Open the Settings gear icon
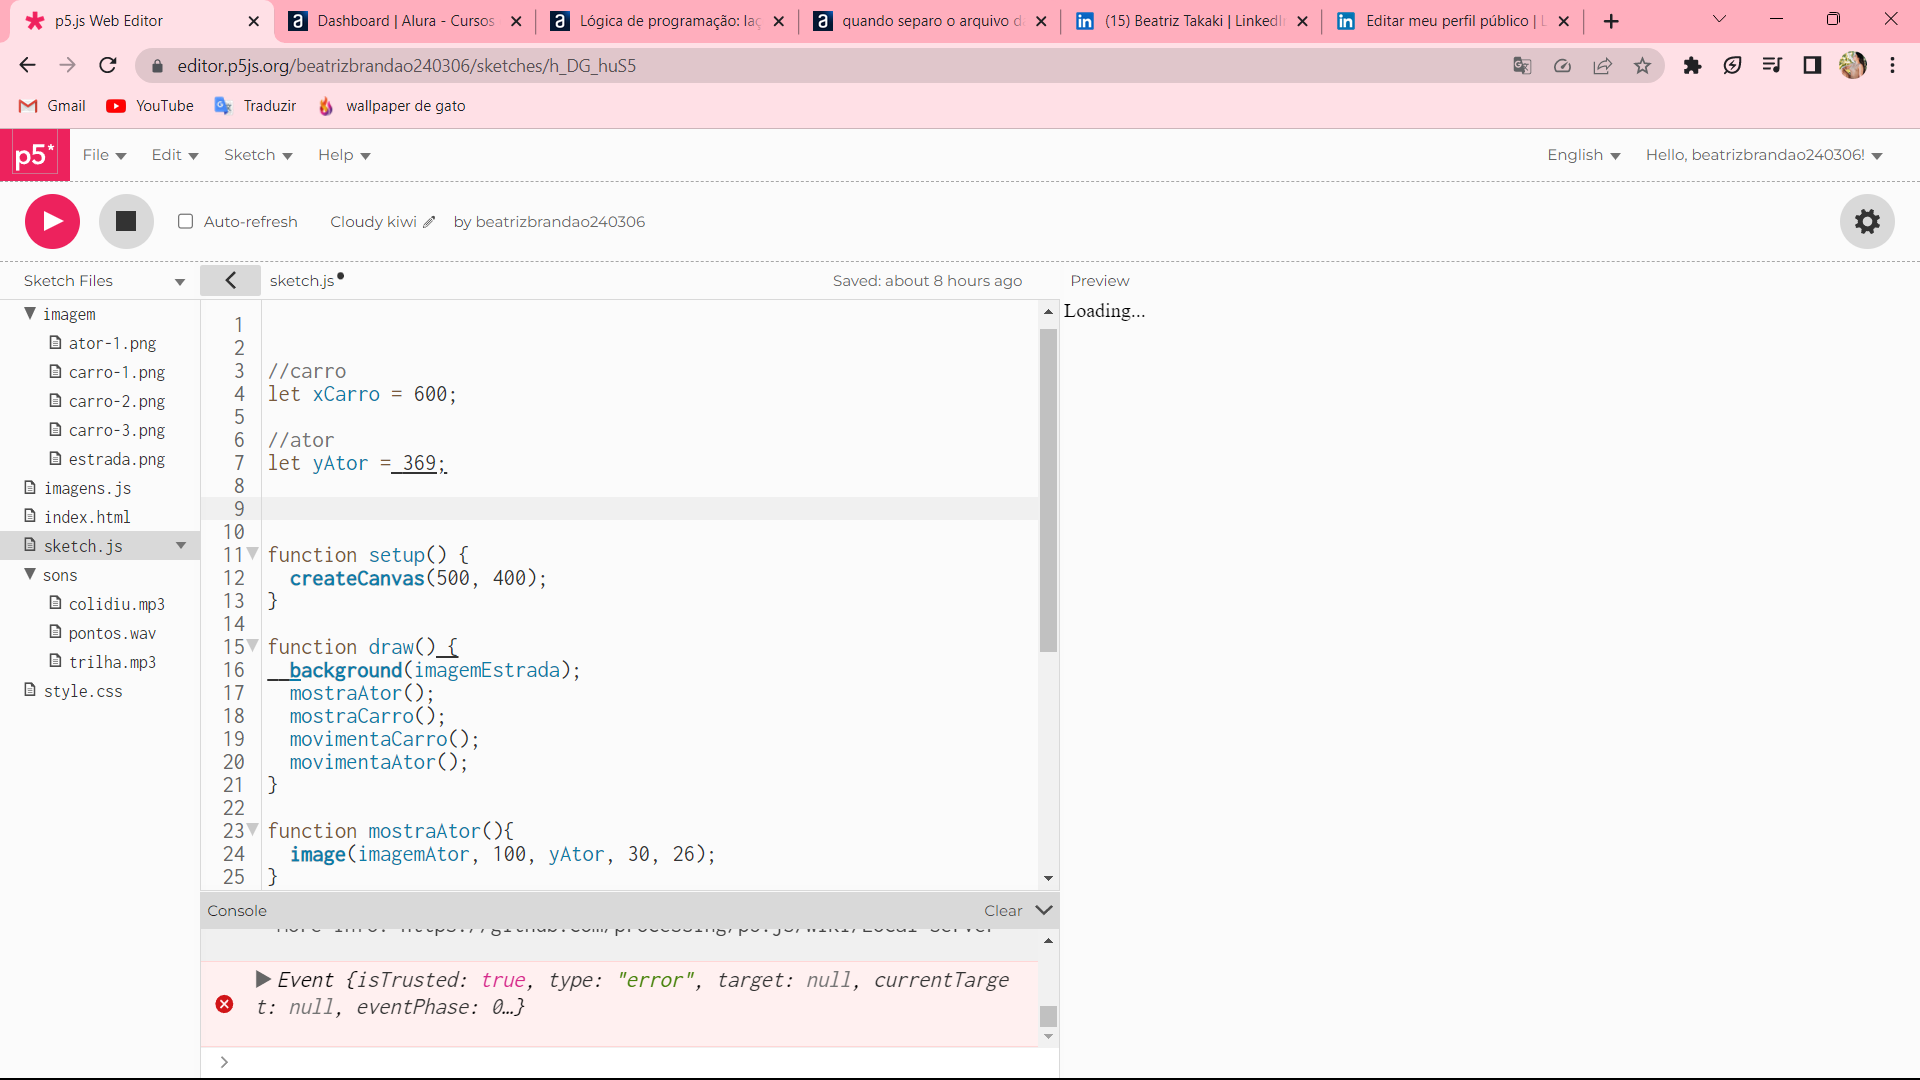This screenshot has width=1920, height=1080. pyautogui.click(x=1869, y=222)
